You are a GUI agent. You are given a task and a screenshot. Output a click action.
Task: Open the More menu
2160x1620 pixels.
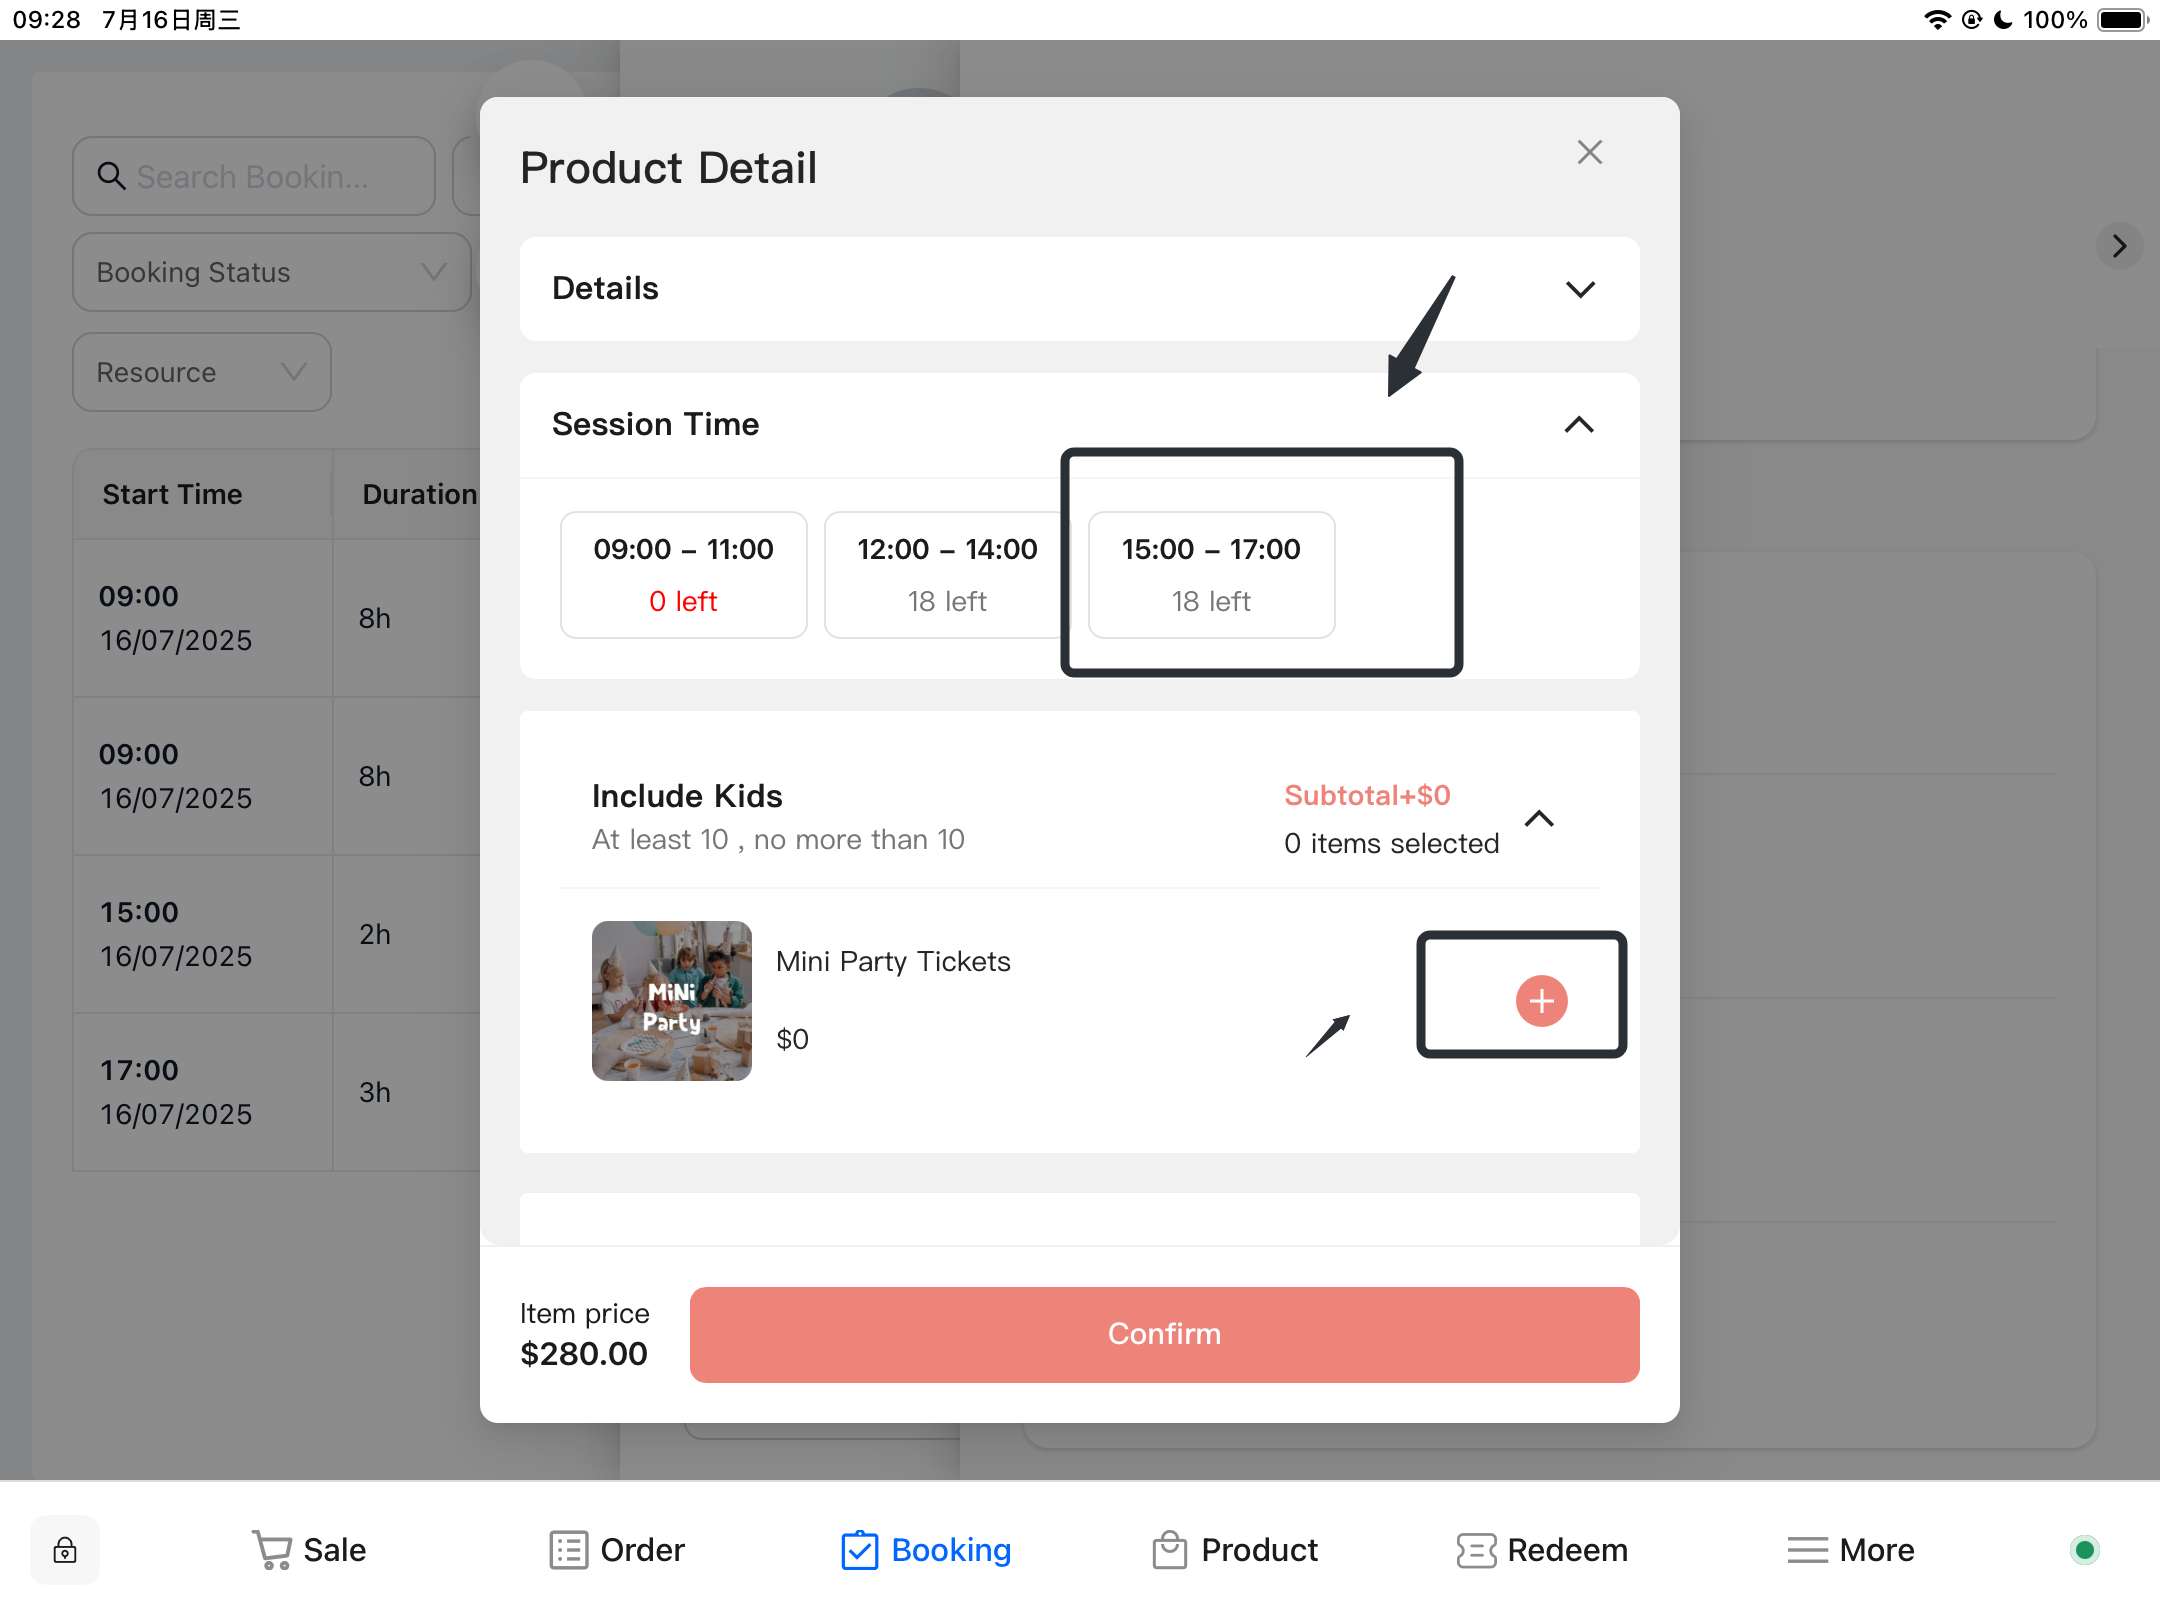[1851, 1550]
